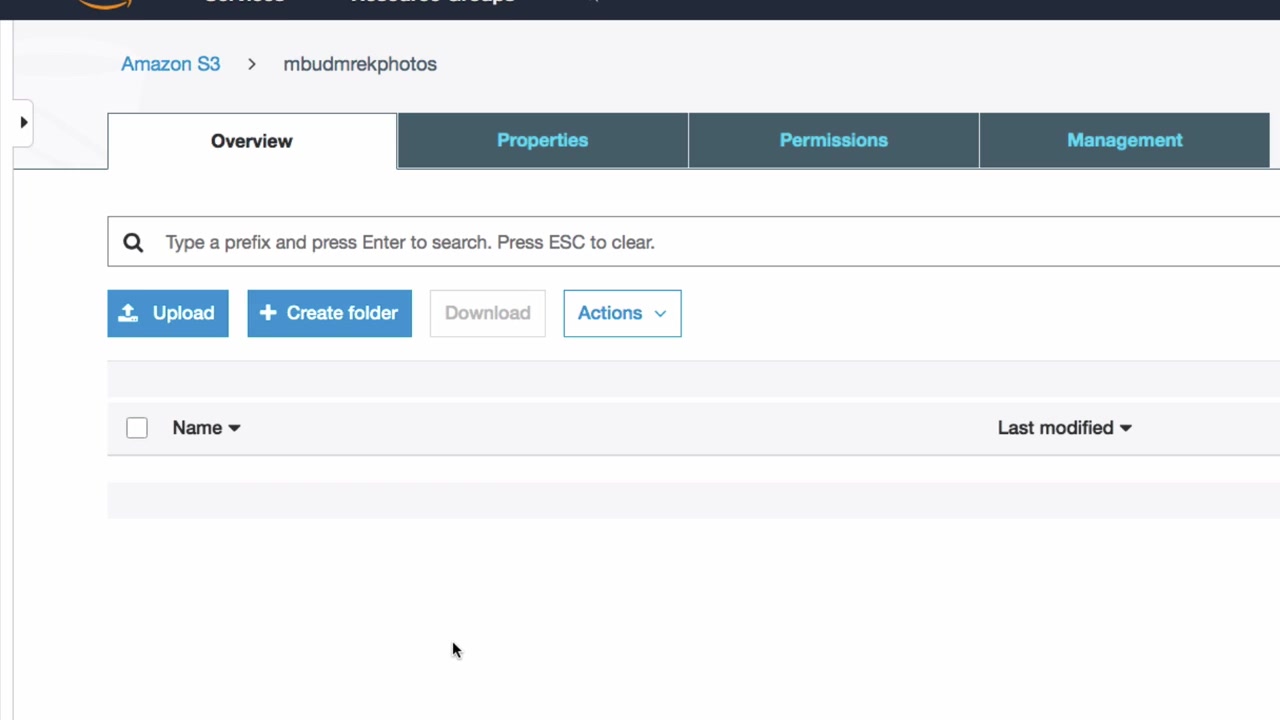Sort objects by the Name column
Image resolution: width=1280 pixels, height=720 pixels.
click(206, 428)
